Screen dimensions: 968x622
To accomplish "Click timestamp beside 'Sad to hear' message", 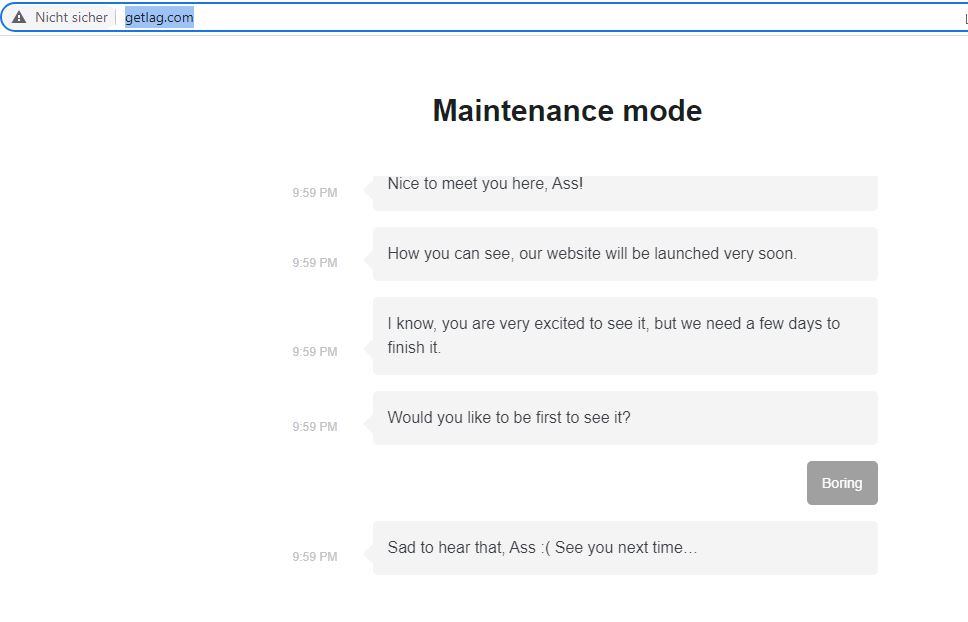I will click(x=315, y=557).
